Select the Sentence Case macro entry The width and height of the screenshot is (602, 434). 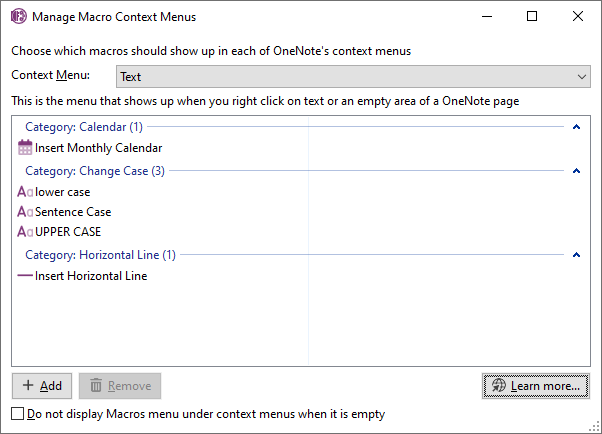(x=73, y=212)
